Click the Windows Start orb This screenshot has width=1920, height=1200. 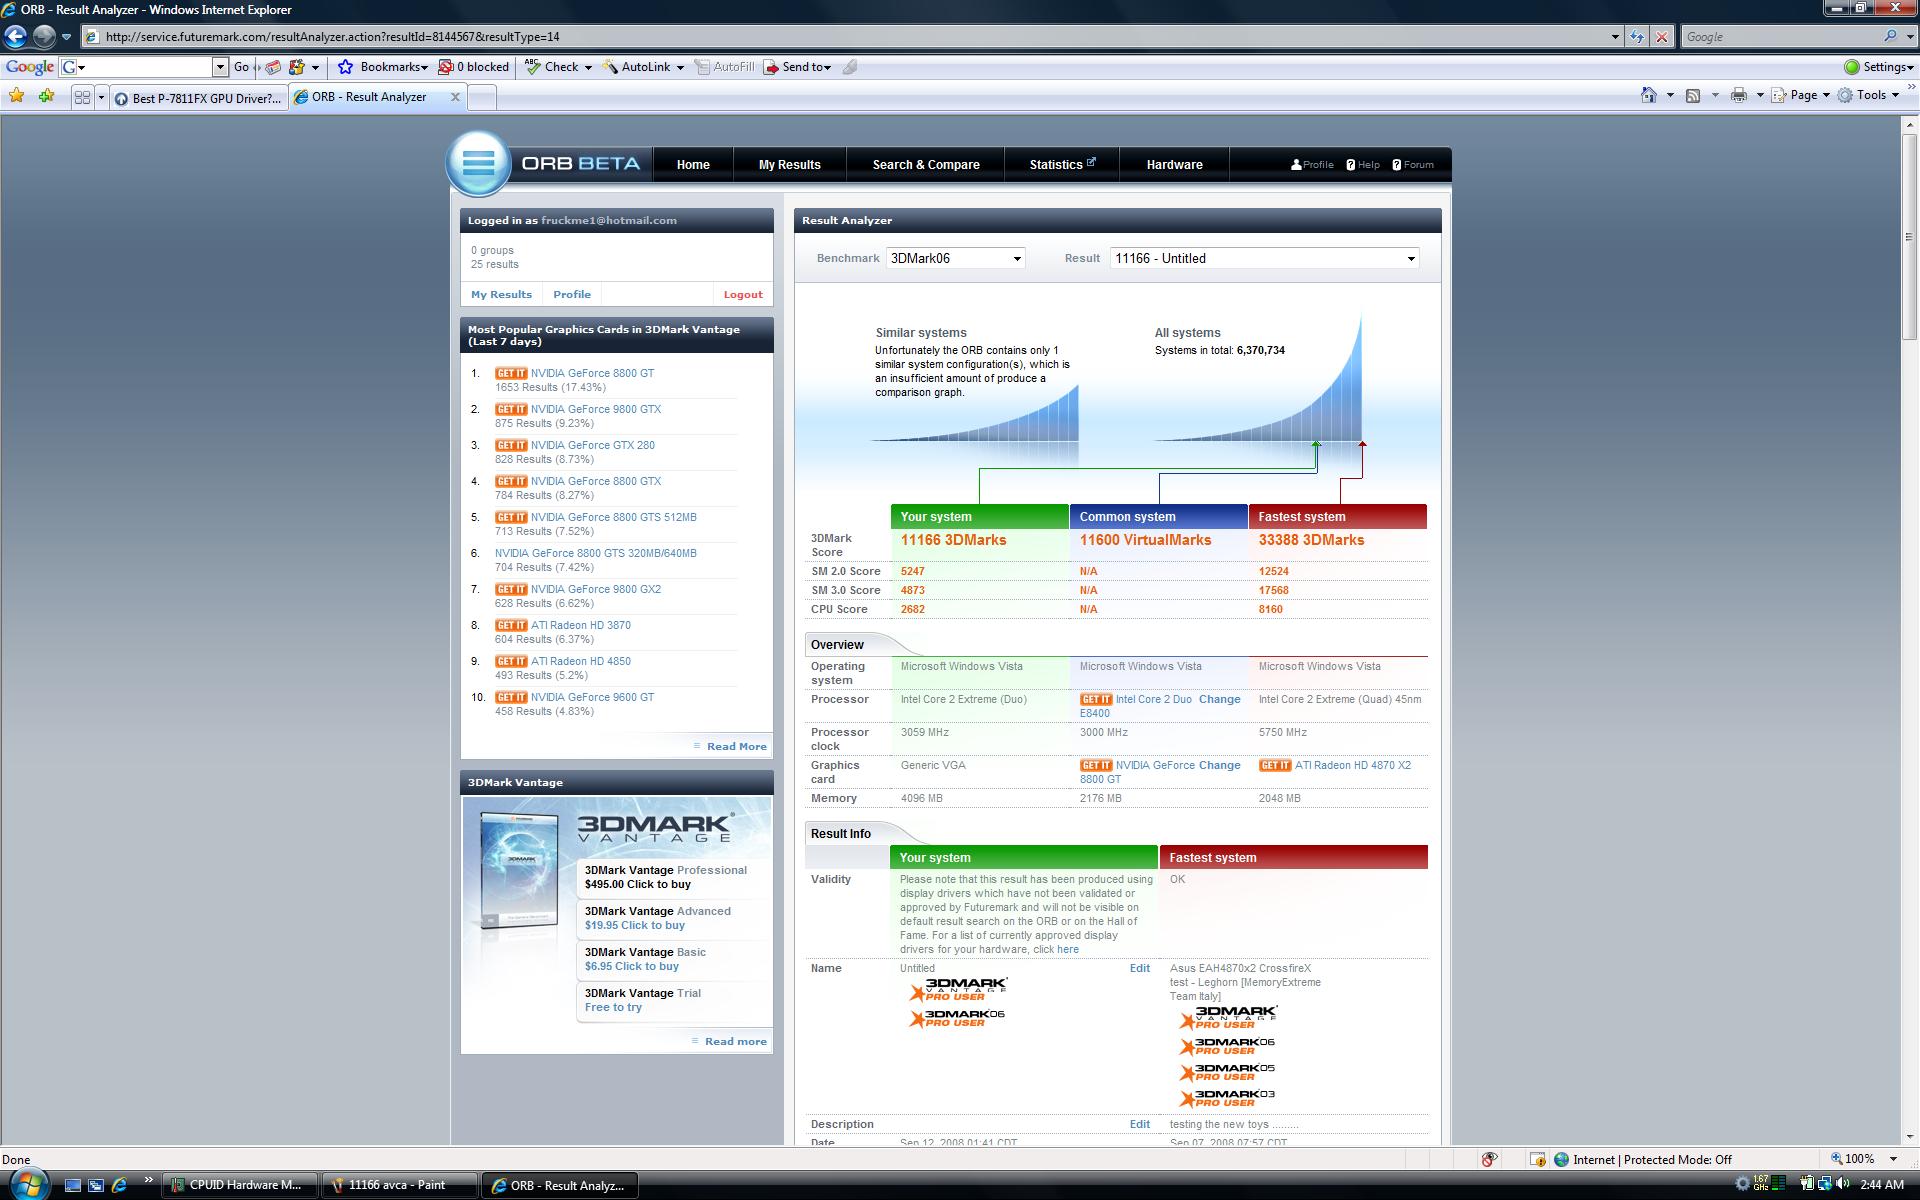point(27,1184)
